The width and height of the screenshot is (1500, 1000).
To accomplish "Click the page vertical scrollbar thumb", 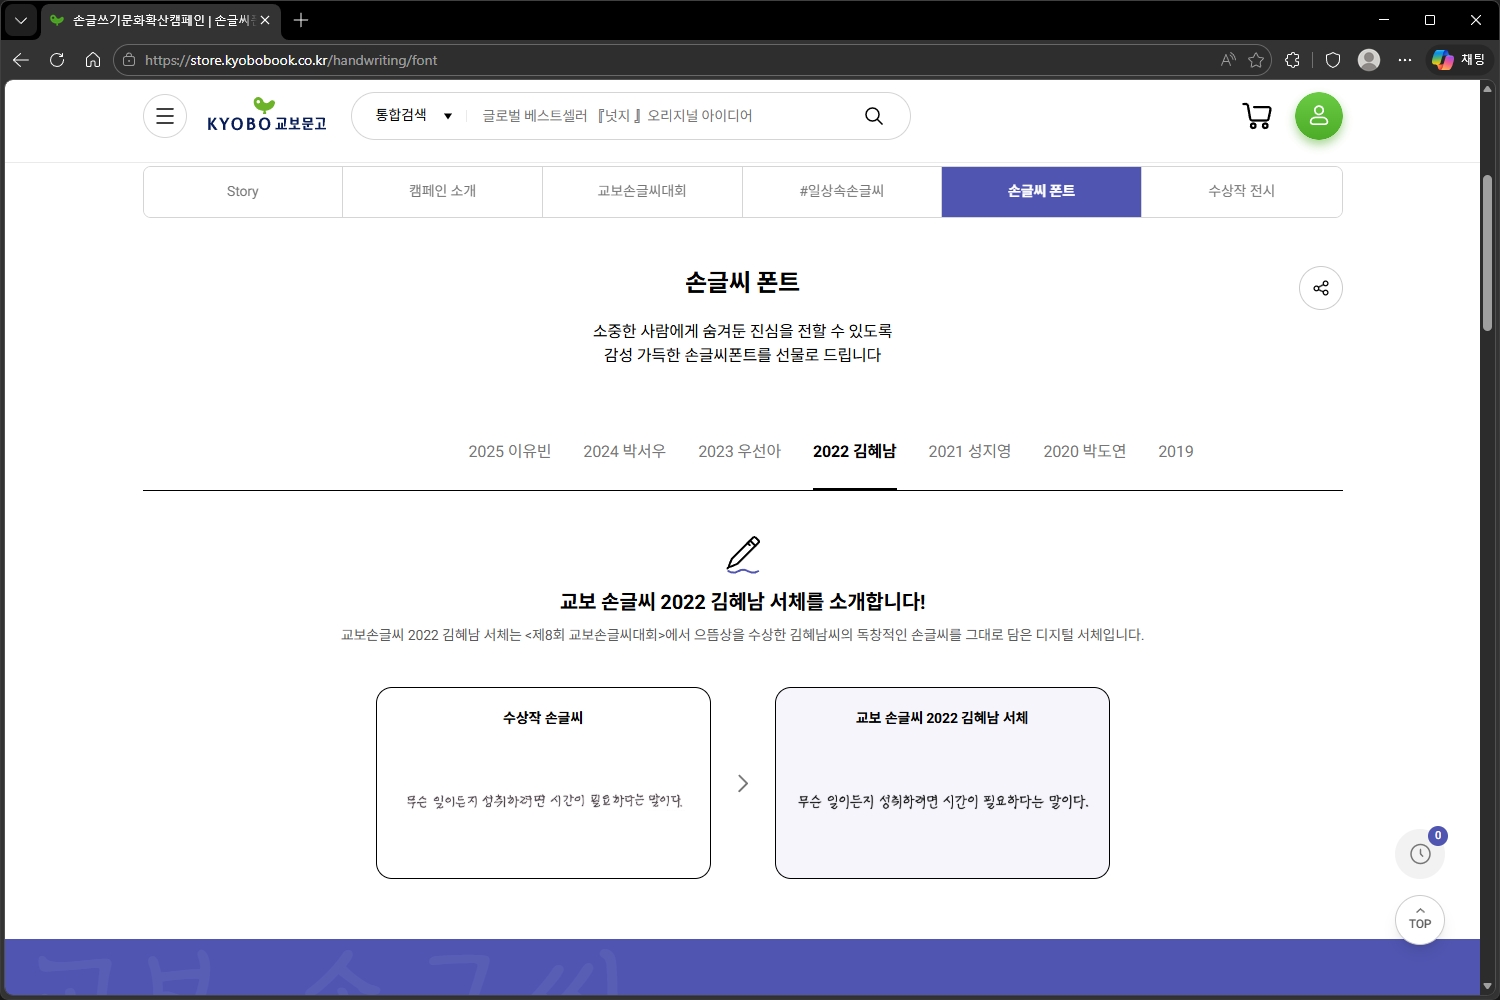I will click(x=1487, y=252).
